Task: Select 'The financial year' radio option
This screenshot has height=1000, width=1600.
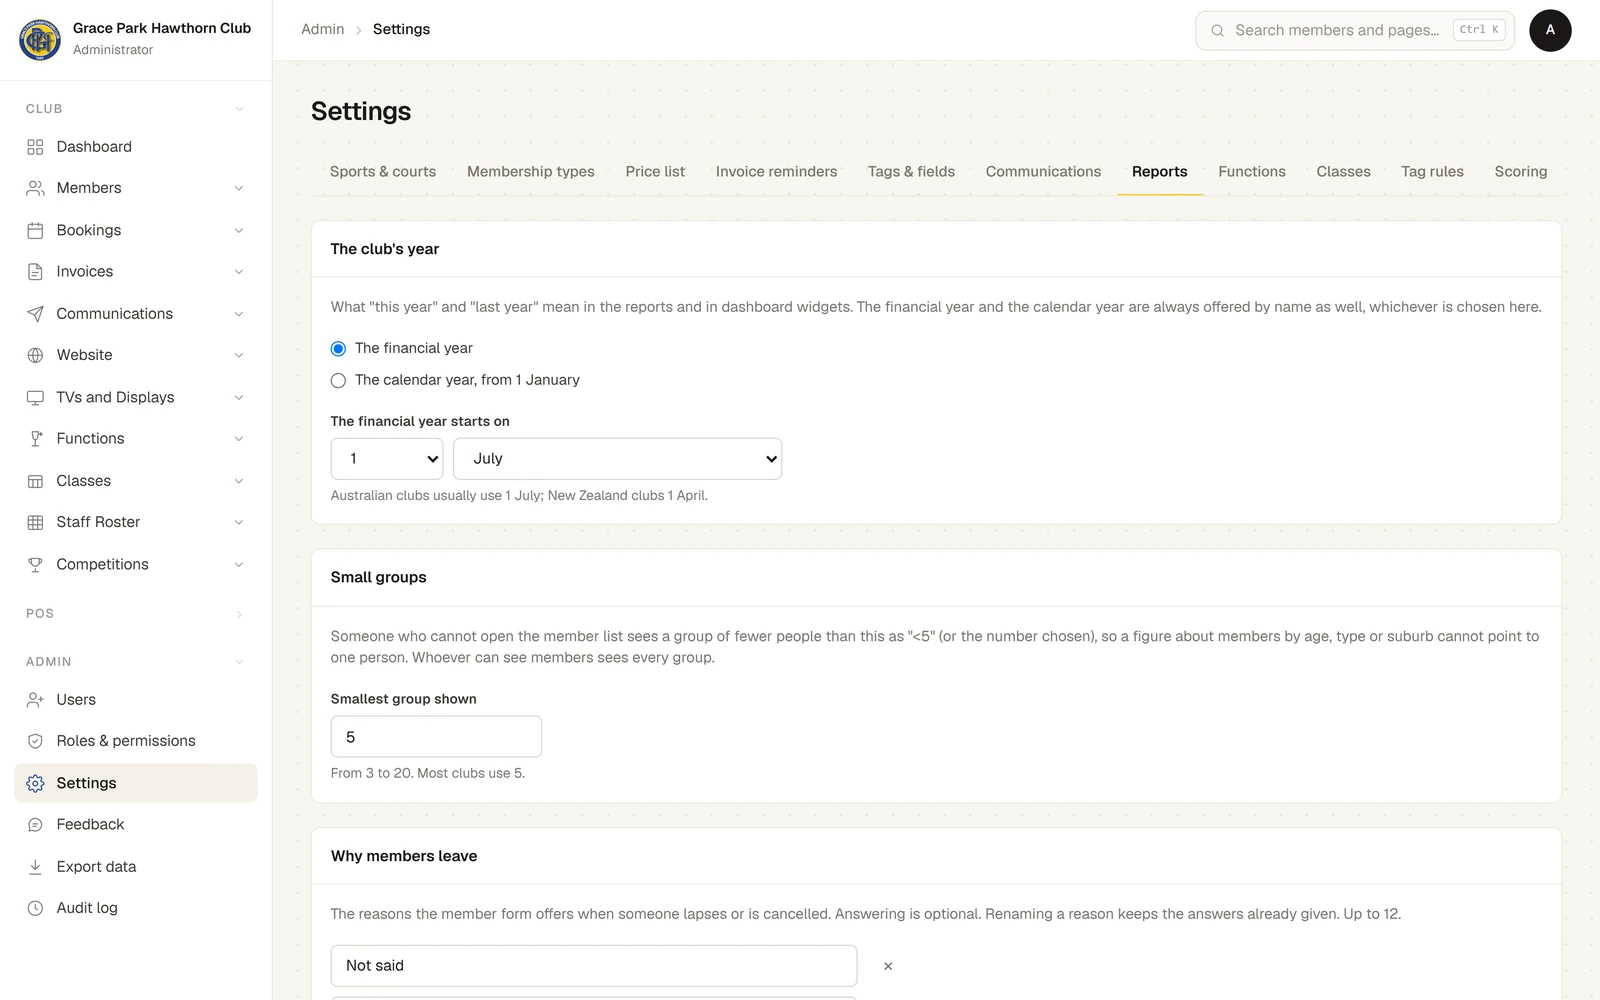Action: tap(338, 348)
